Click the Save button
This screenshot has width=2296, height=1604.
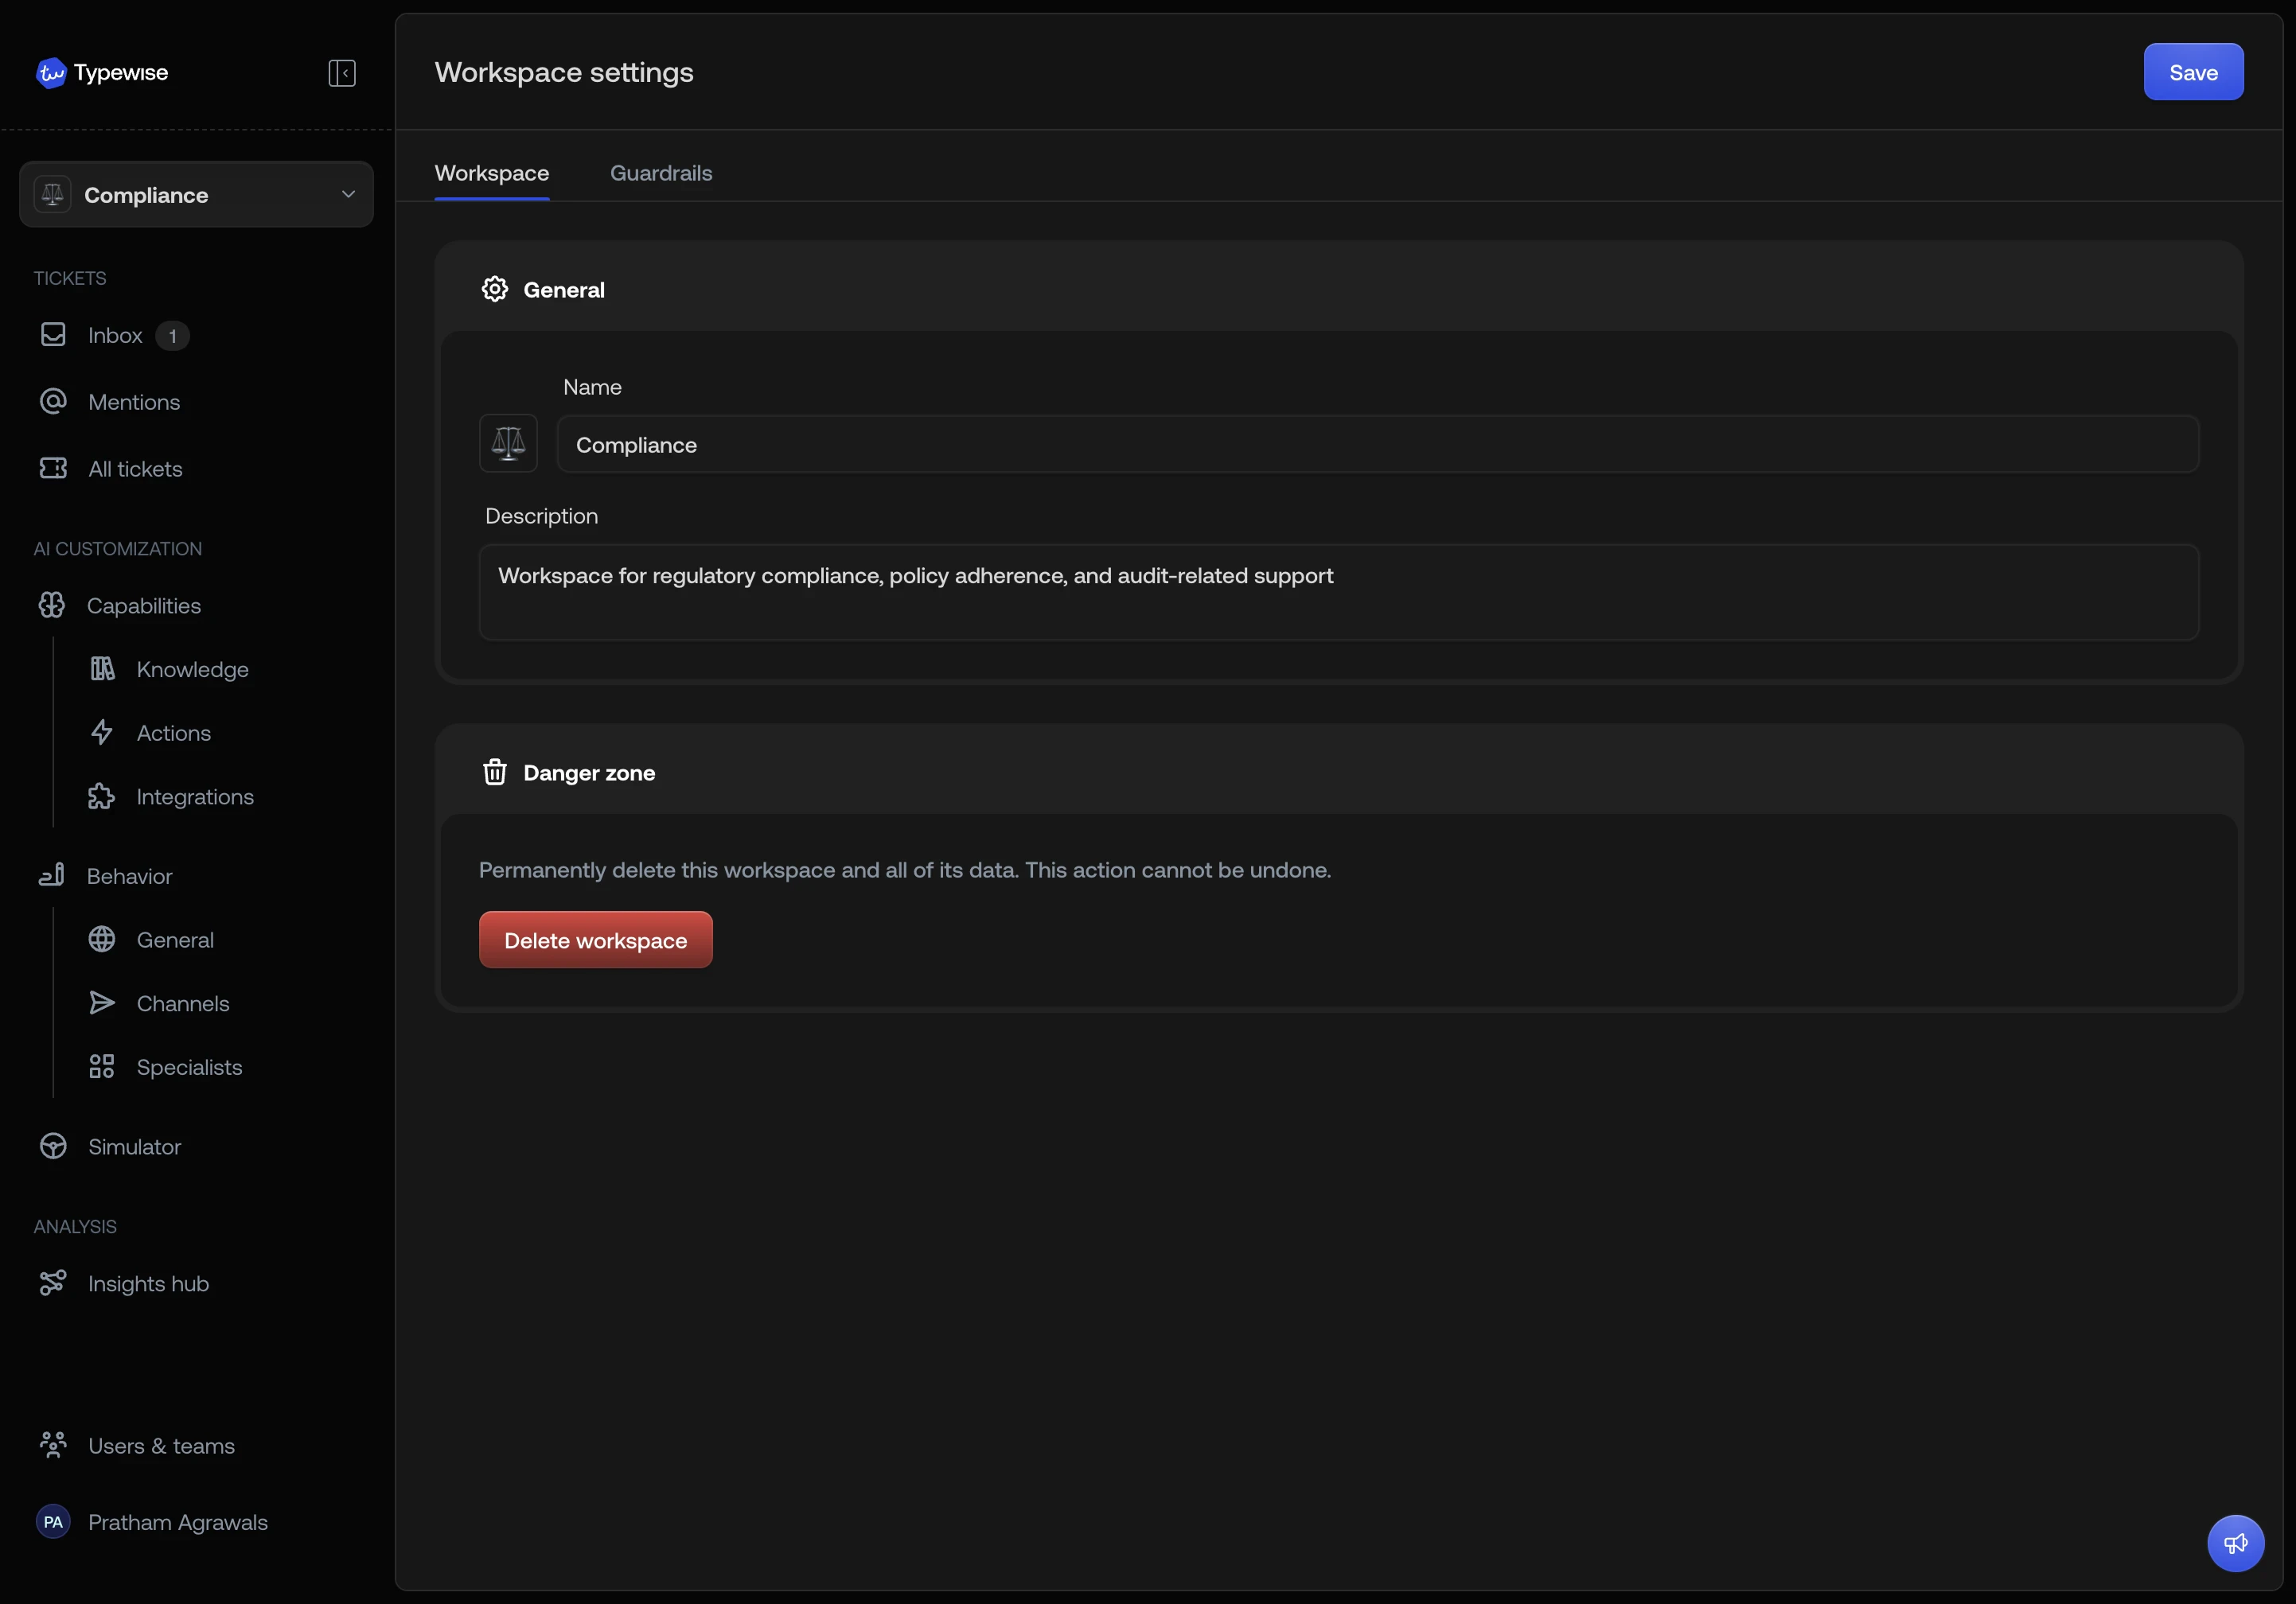tap(2192, 71)
